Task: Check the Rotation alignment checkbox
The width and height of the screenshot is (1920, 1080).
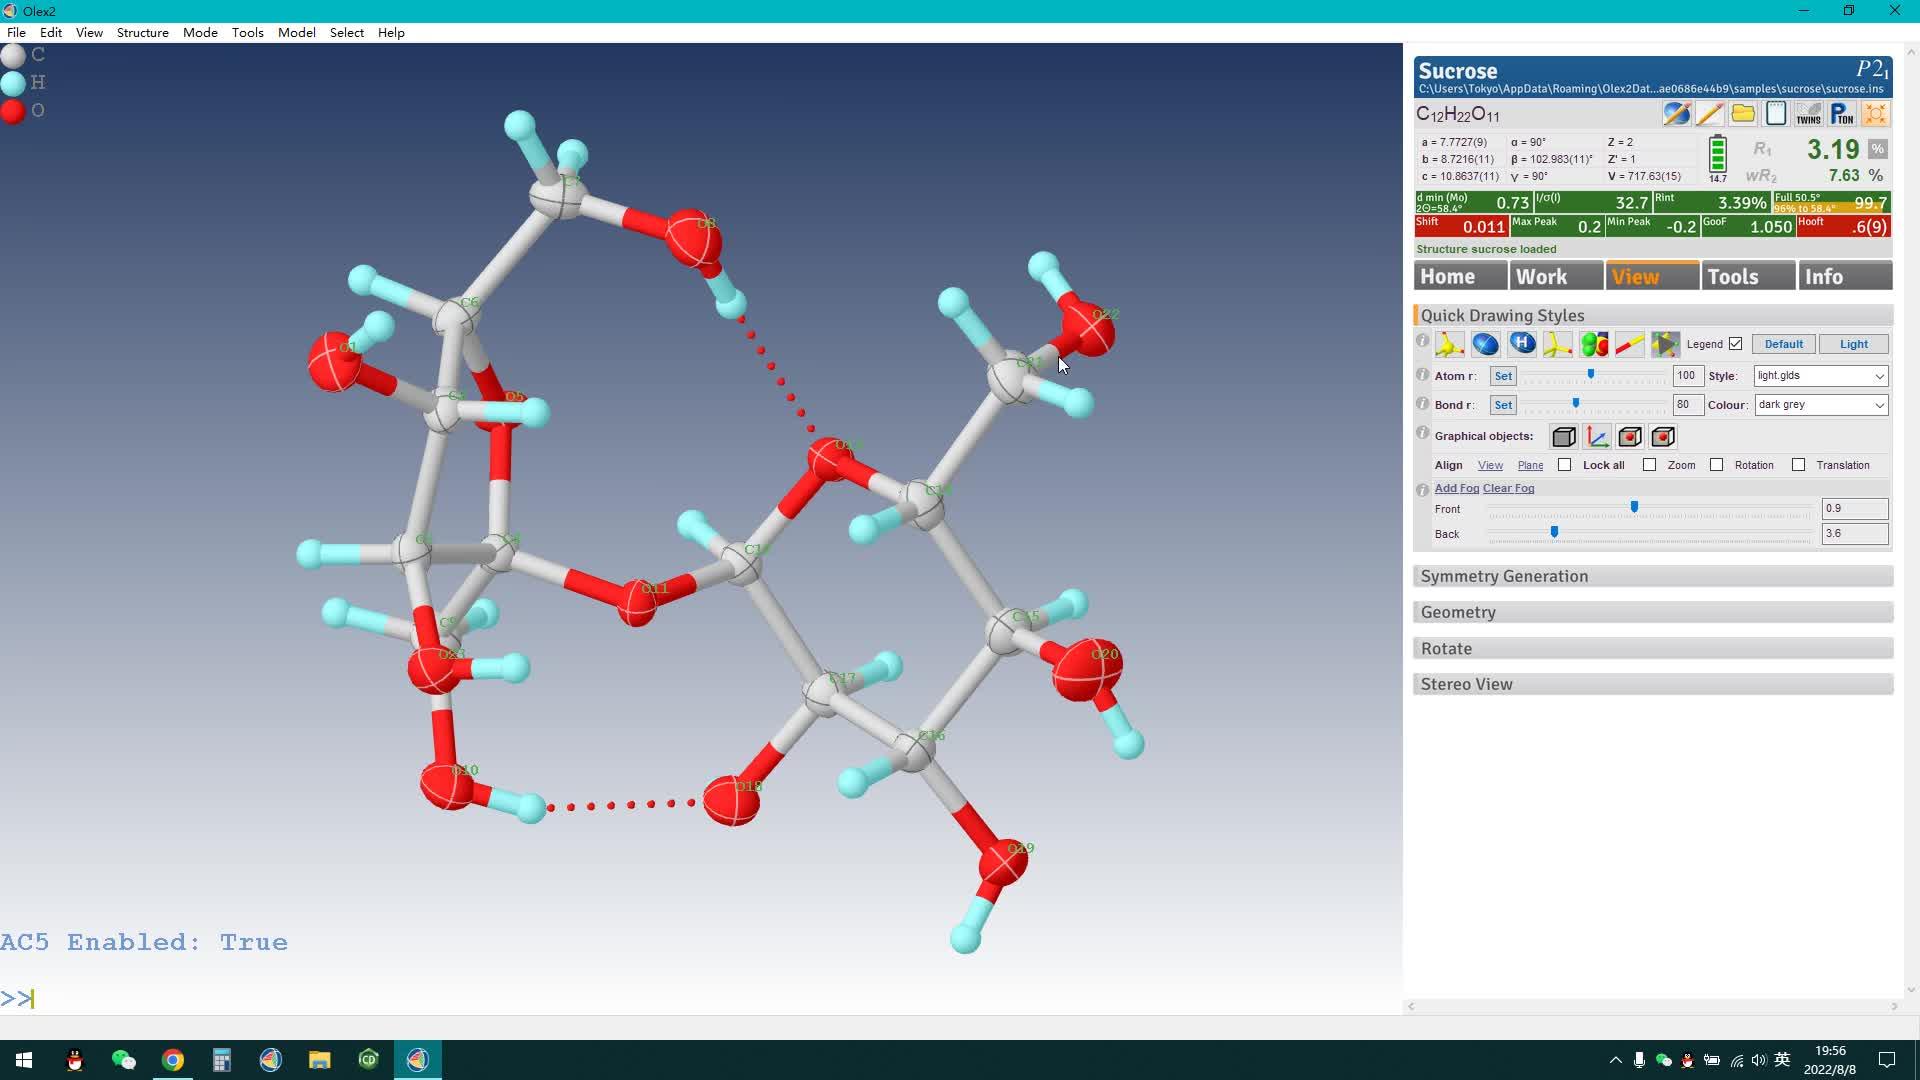Action: pyautogui.click(x=1717, y=465)
